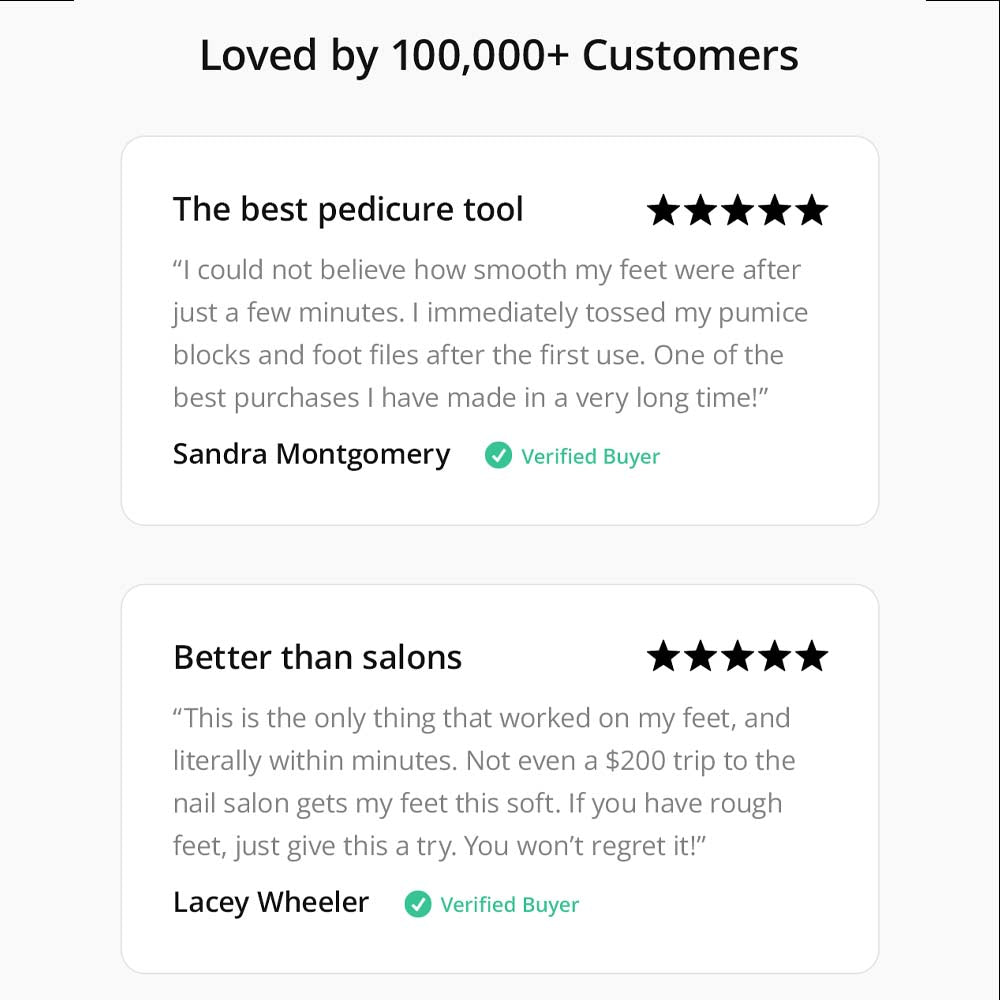Click third star in pedicure tool review
Viewport: 1000px width, 1000px height.
[x=738, y=210]
